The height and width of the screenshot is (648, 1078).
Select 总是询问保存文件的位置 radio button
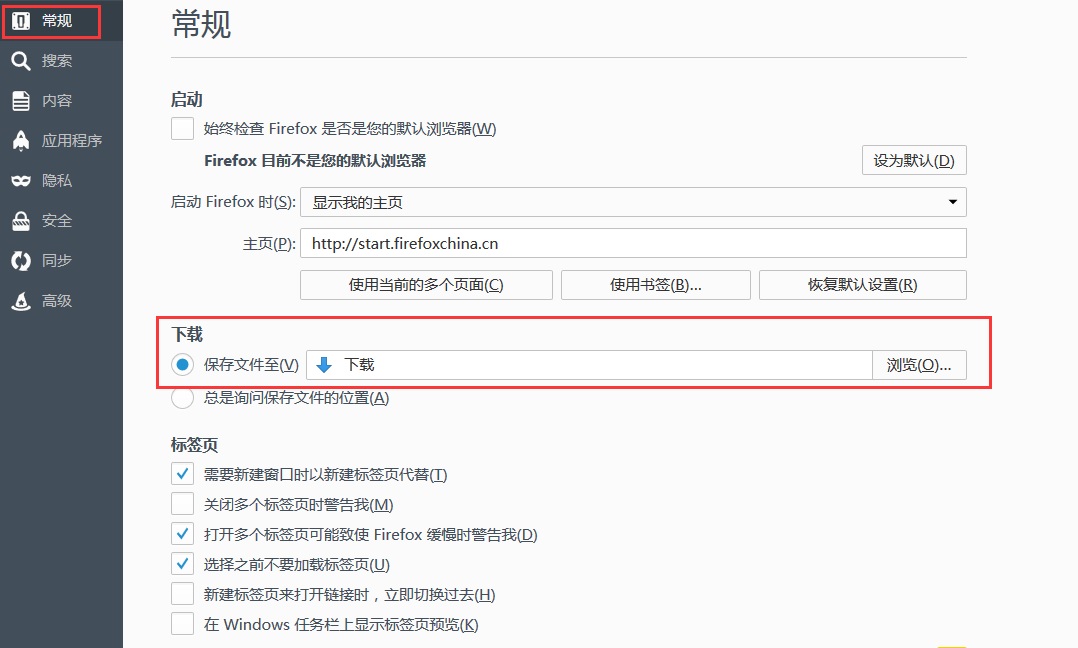click(182, 397)
